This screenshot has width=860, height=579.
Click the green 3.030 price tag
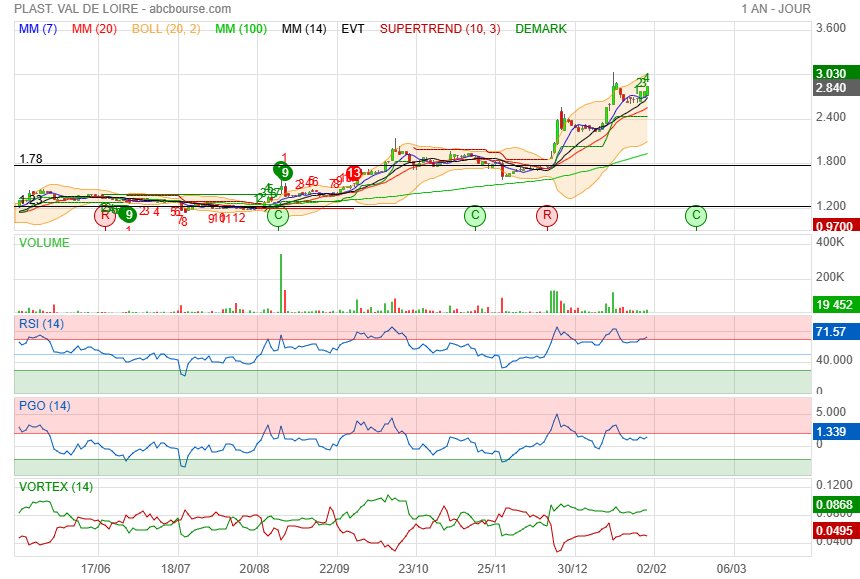[832, 73]
